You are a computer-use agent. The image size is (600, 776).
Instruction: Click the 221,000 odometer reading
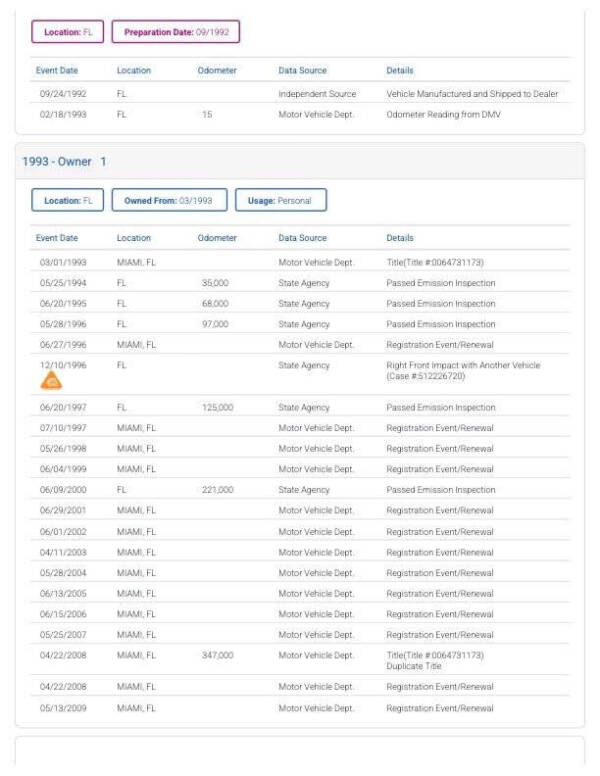pyautogui.click(x=217, y=490)
